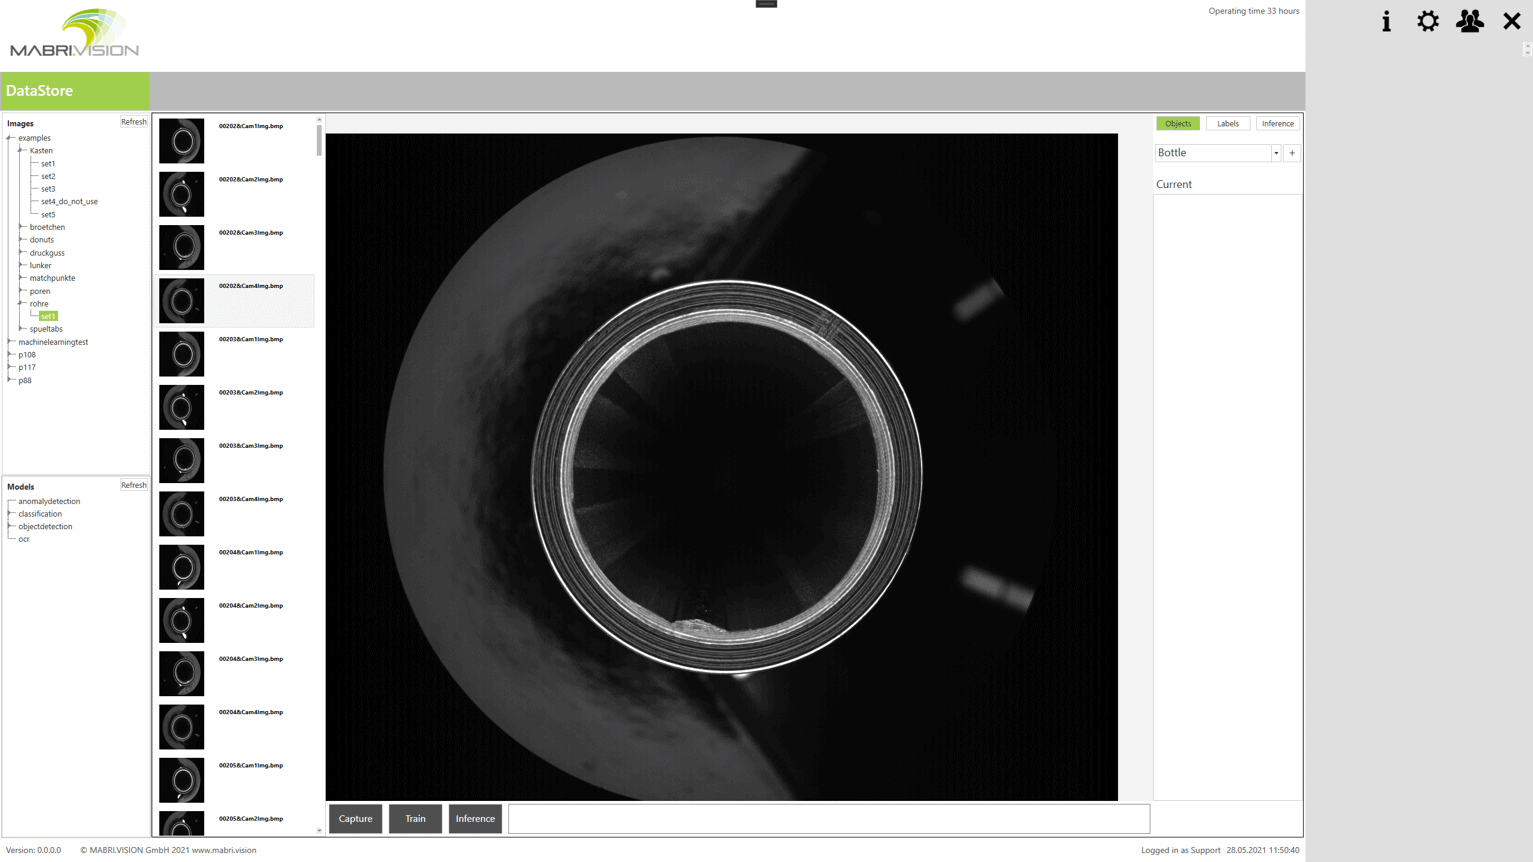Open the user accounts icon
This screenshot has height=862, width=1533.
(x=1469, y=22)
